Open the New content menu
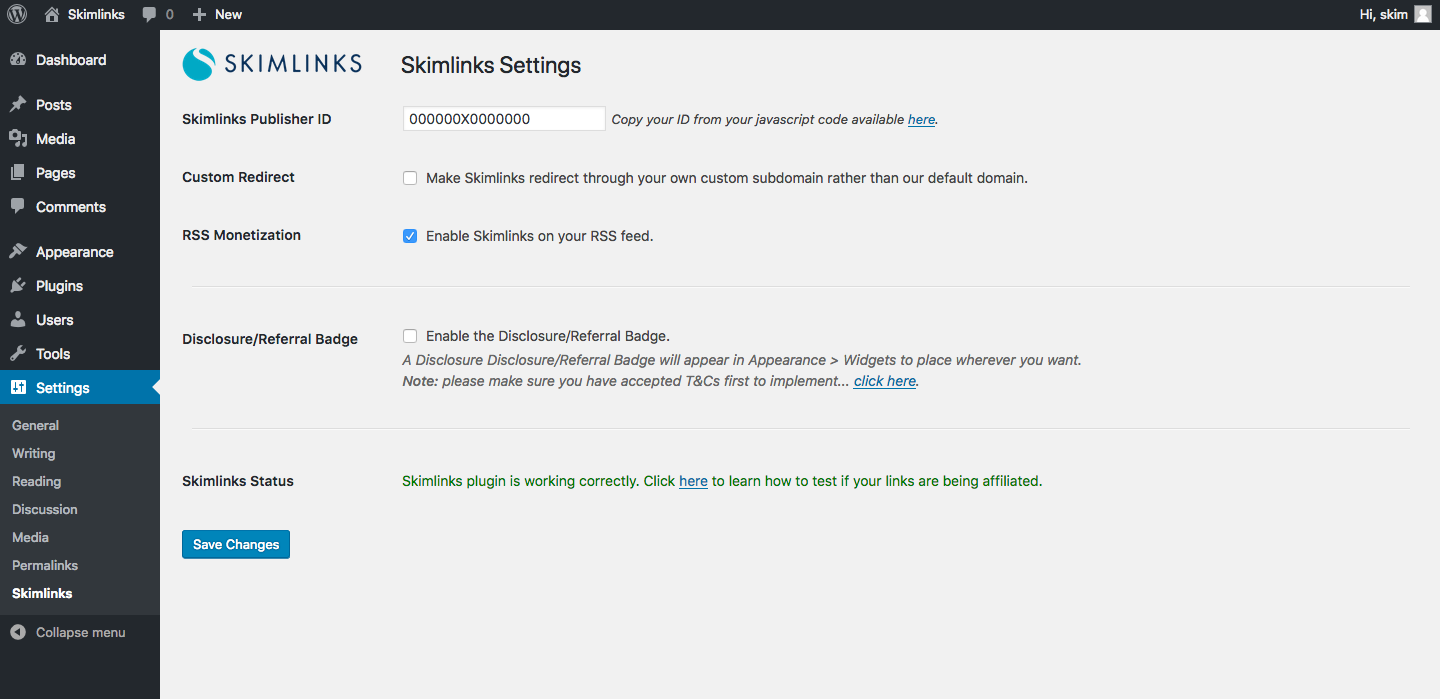Viewport: 1440px width, 699px height. point(217,14)
